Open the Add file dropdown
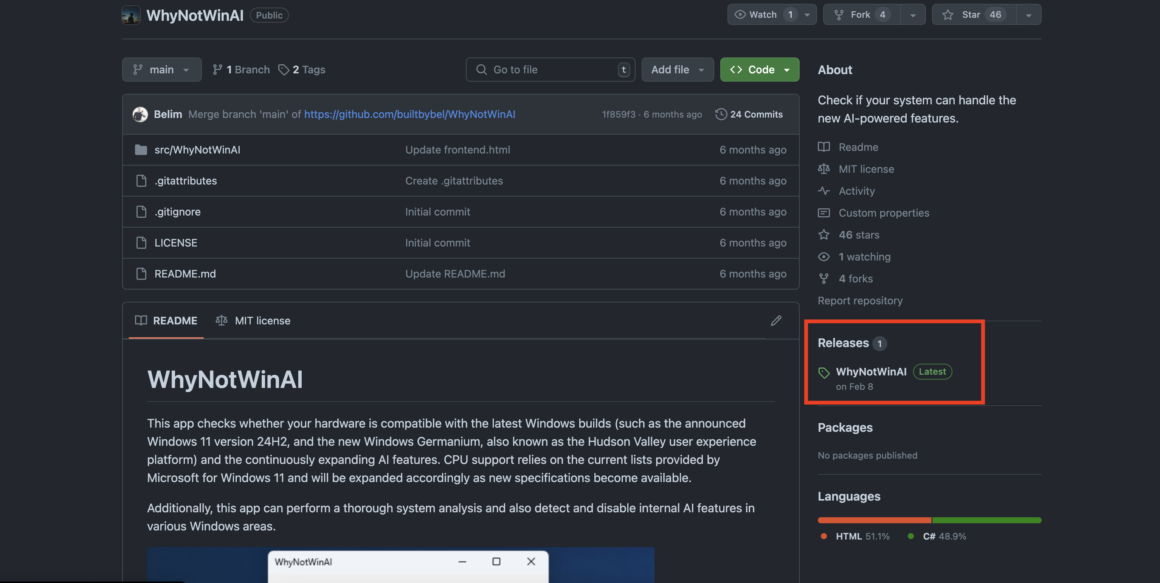Image resolution: width=1160 pixels, height=583 pixels. [x=678, y=70]
